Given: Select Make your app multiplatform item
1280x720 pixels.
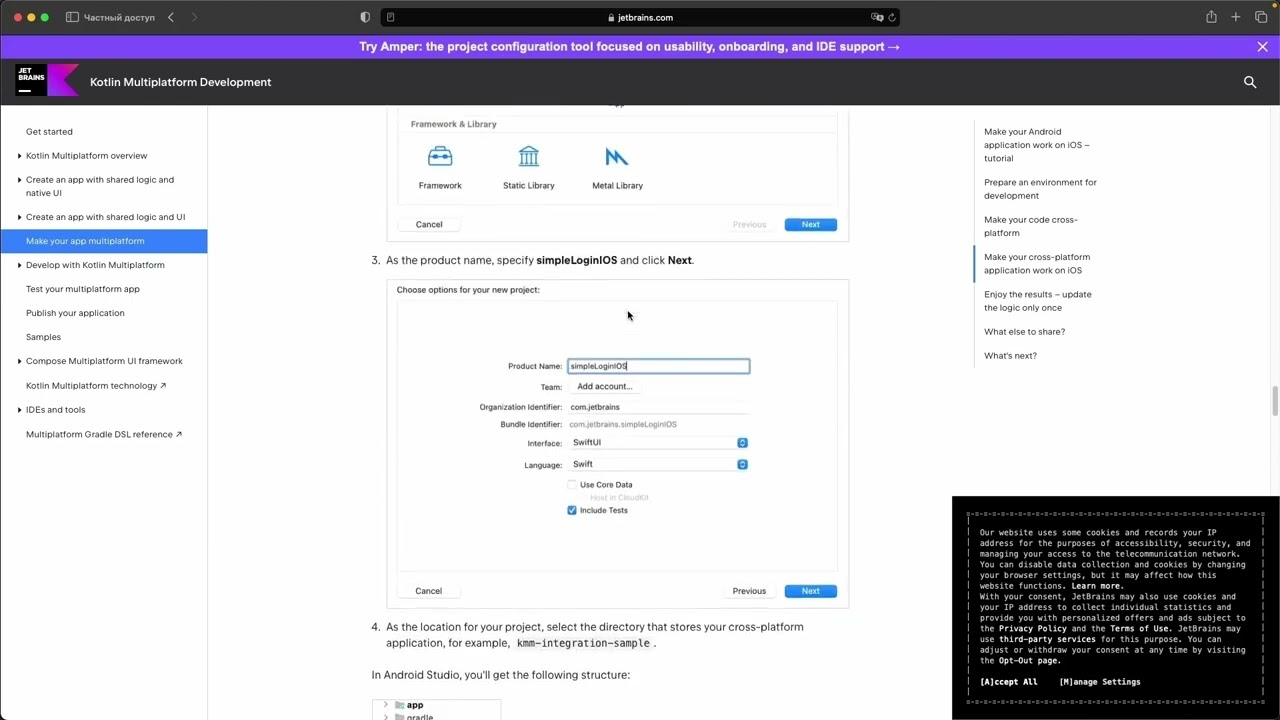Looking at the screenshot, I should 104,241.
